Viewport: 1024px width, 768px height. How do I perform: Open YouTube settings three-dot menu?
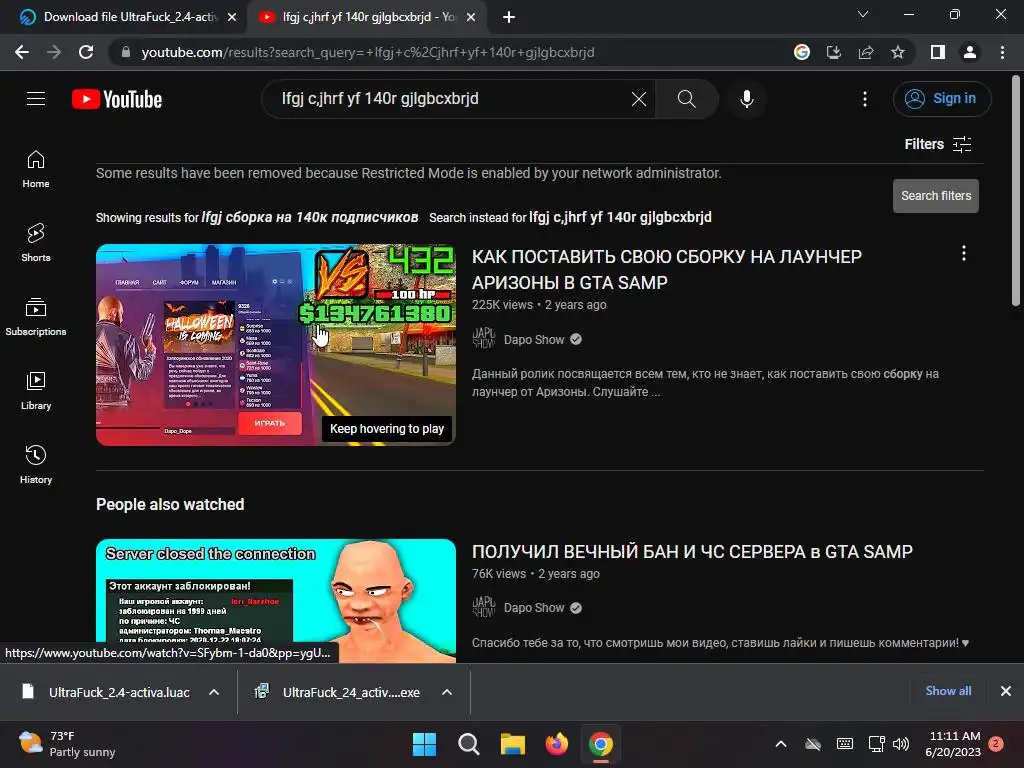[x=865, y=99]
